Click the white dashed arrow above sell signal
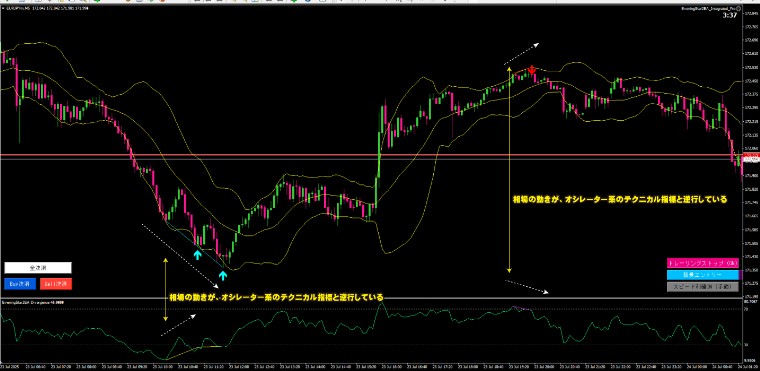Screen dimensions: 760x371 [522, 54]
